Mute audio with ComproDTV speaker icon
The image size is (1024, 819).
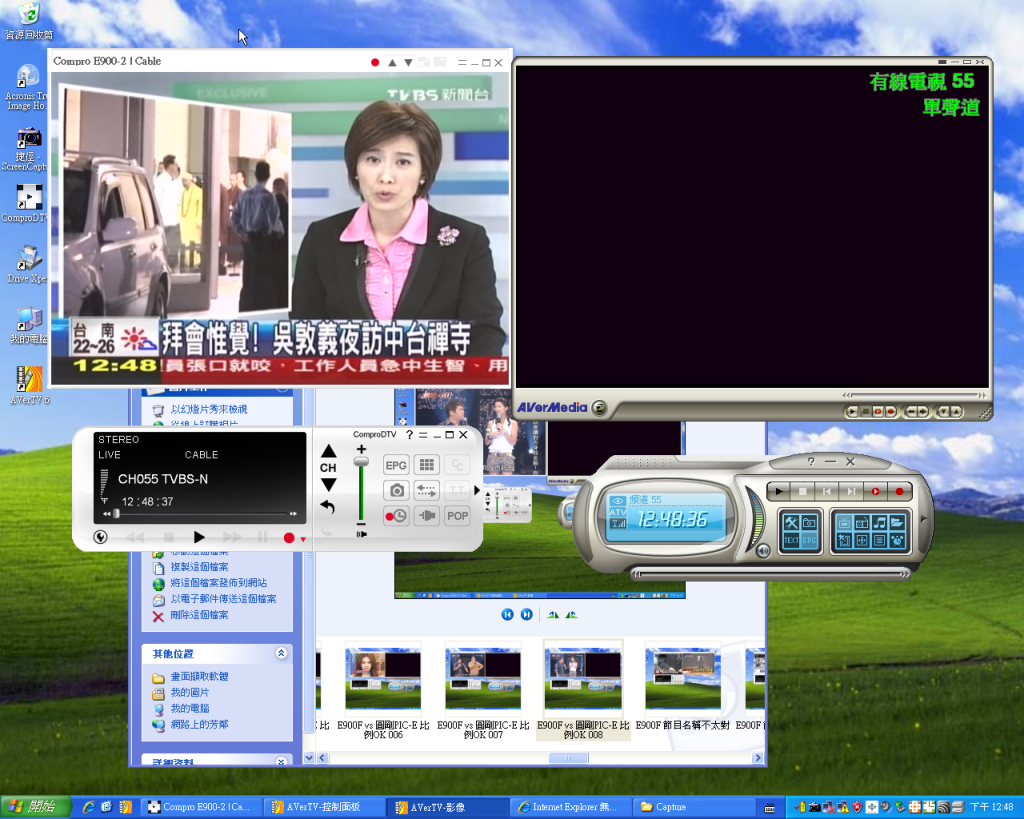point(360,534)
